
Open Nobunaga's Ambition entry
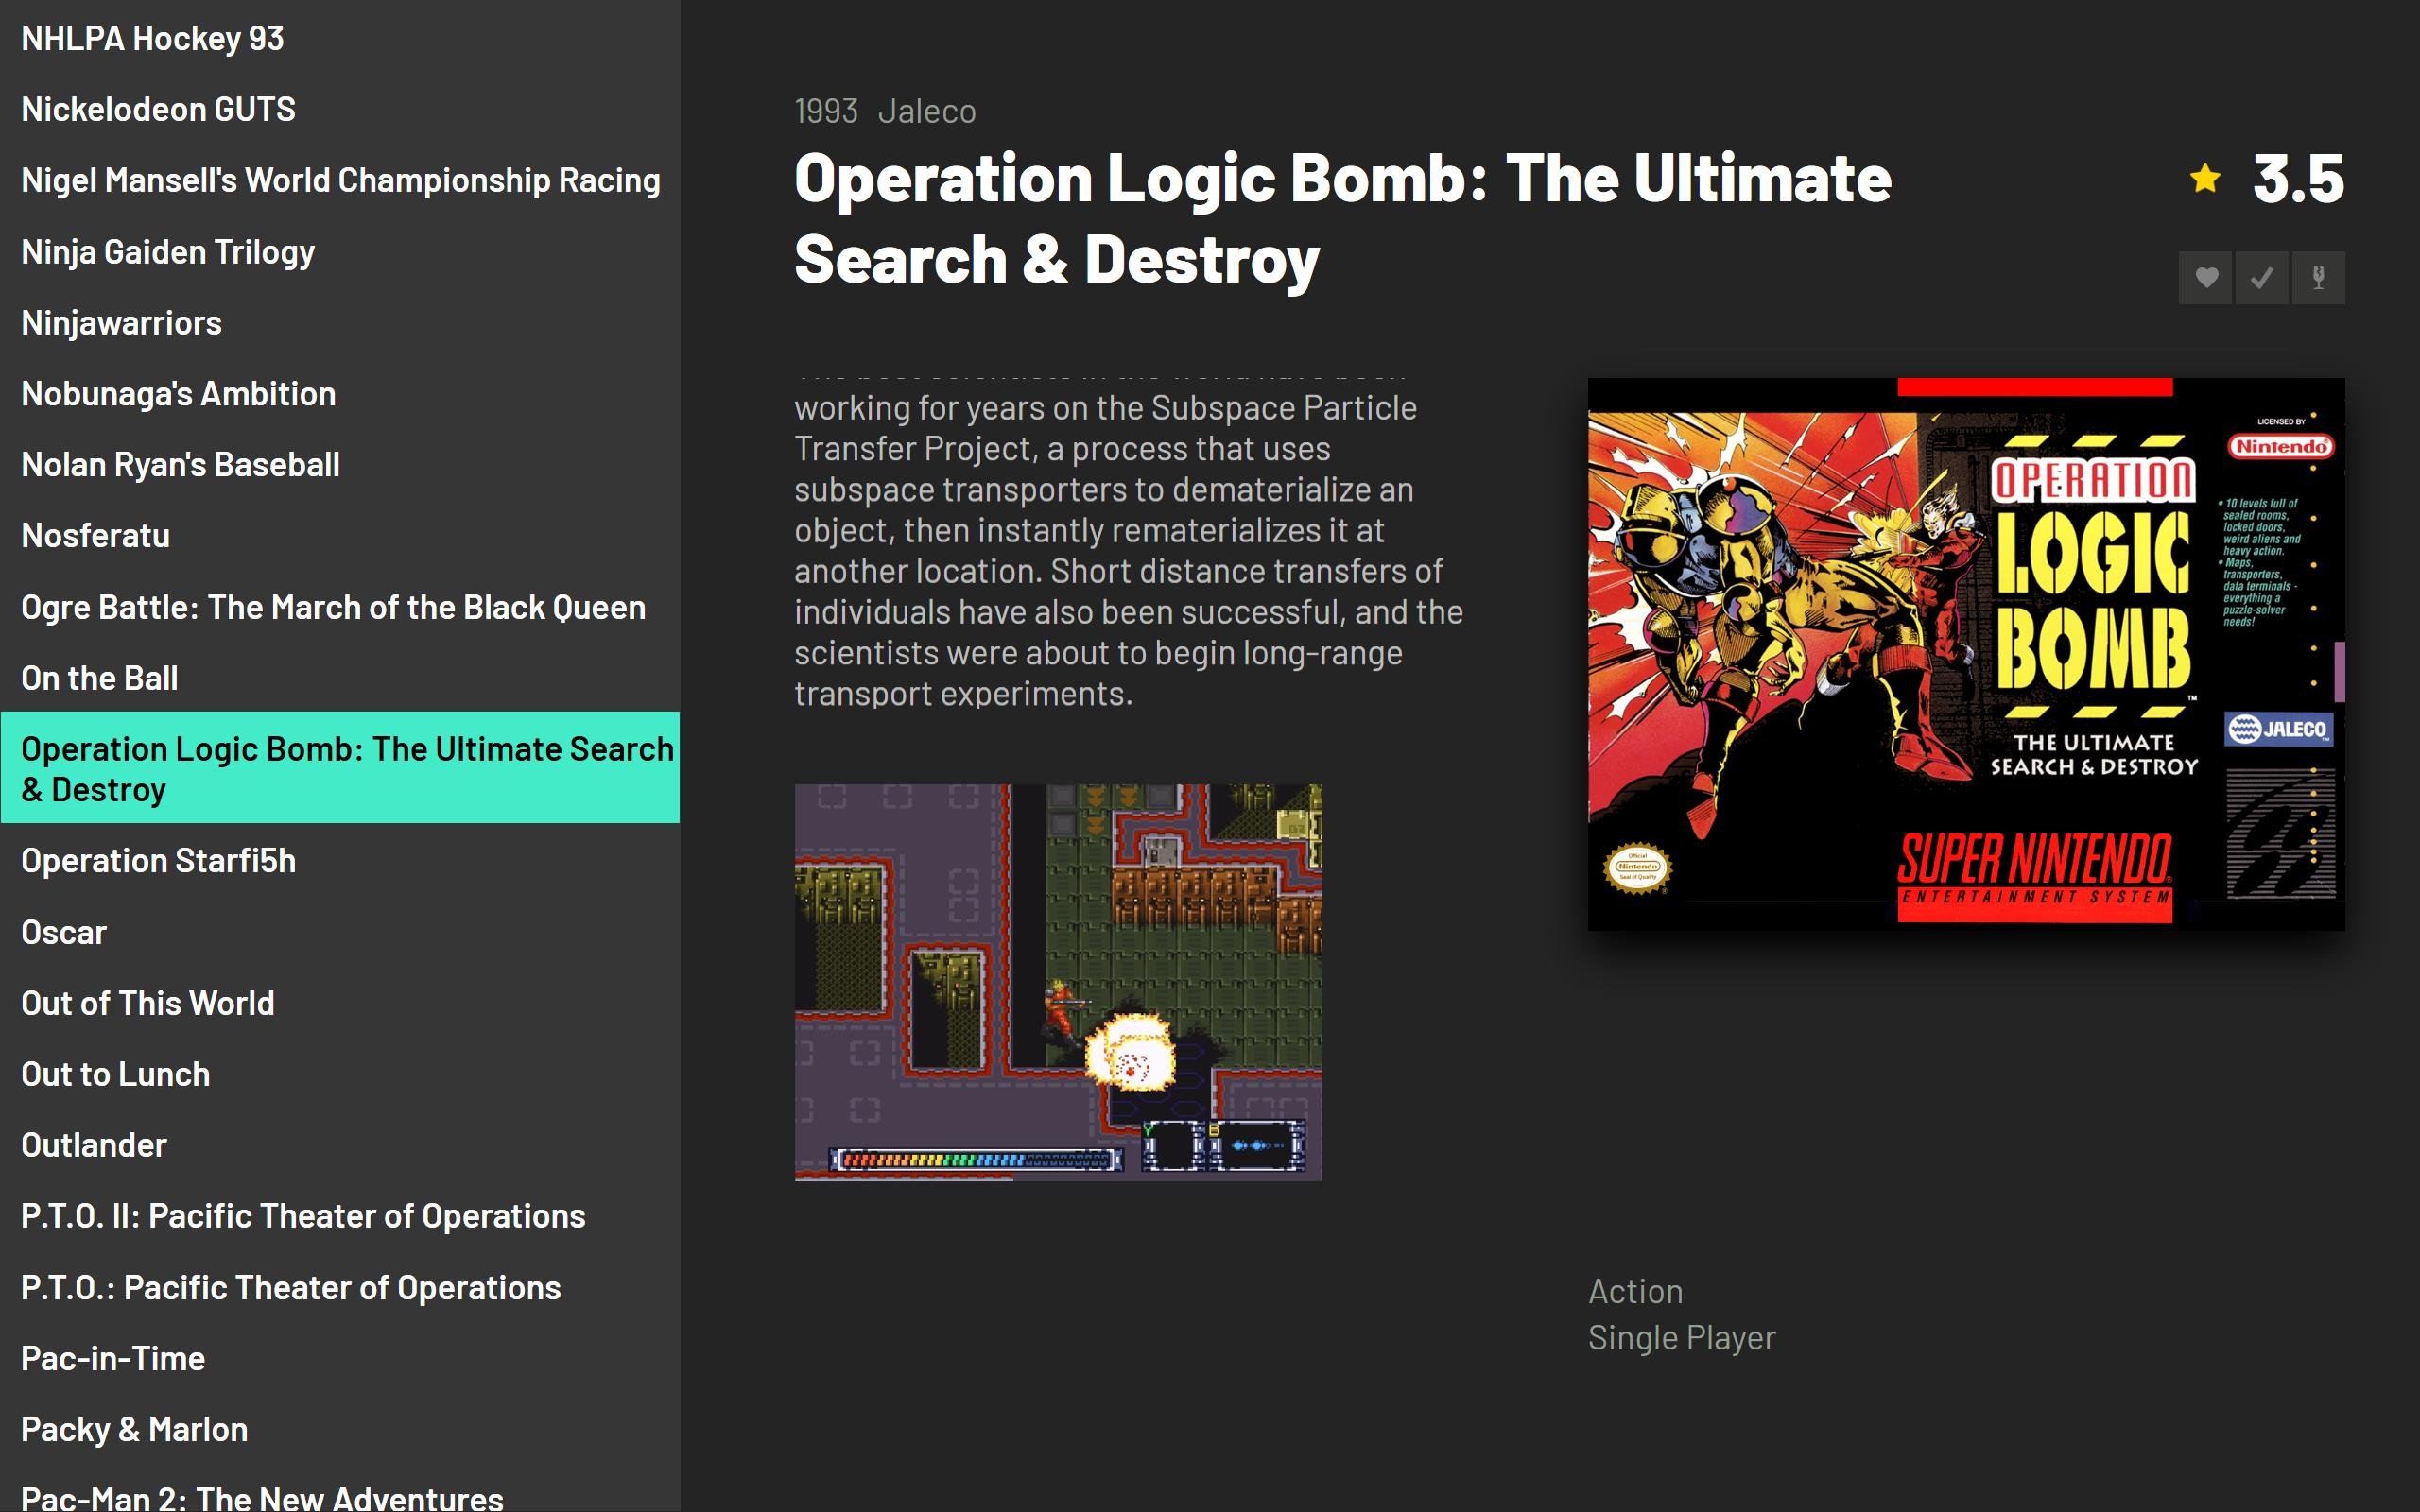pyautogui.click(x=340, y=394)
